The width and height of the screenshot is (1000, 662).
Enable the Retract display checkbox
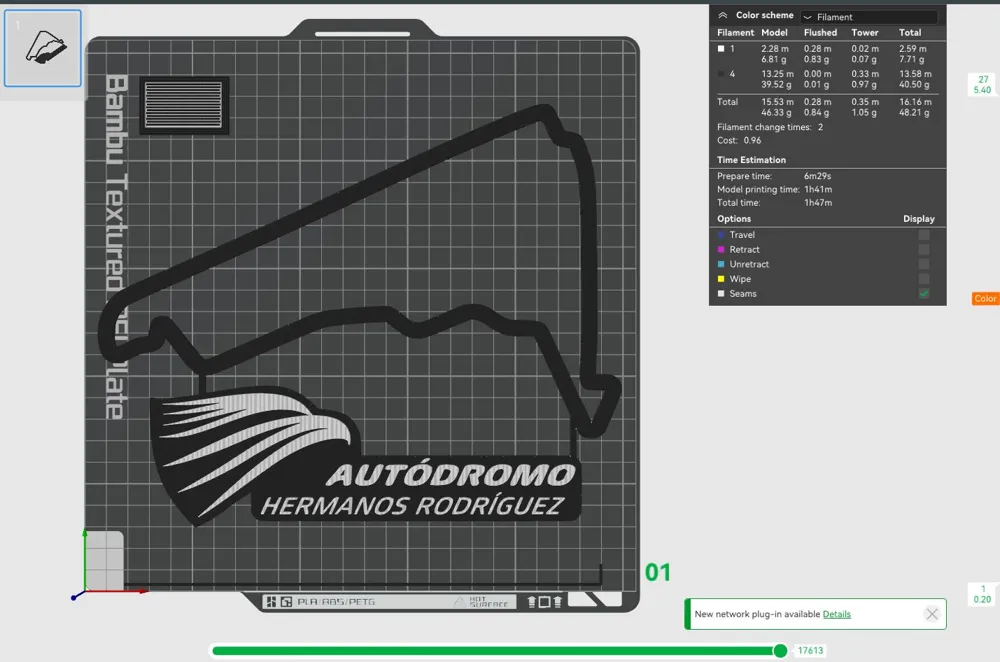point(924,249)
